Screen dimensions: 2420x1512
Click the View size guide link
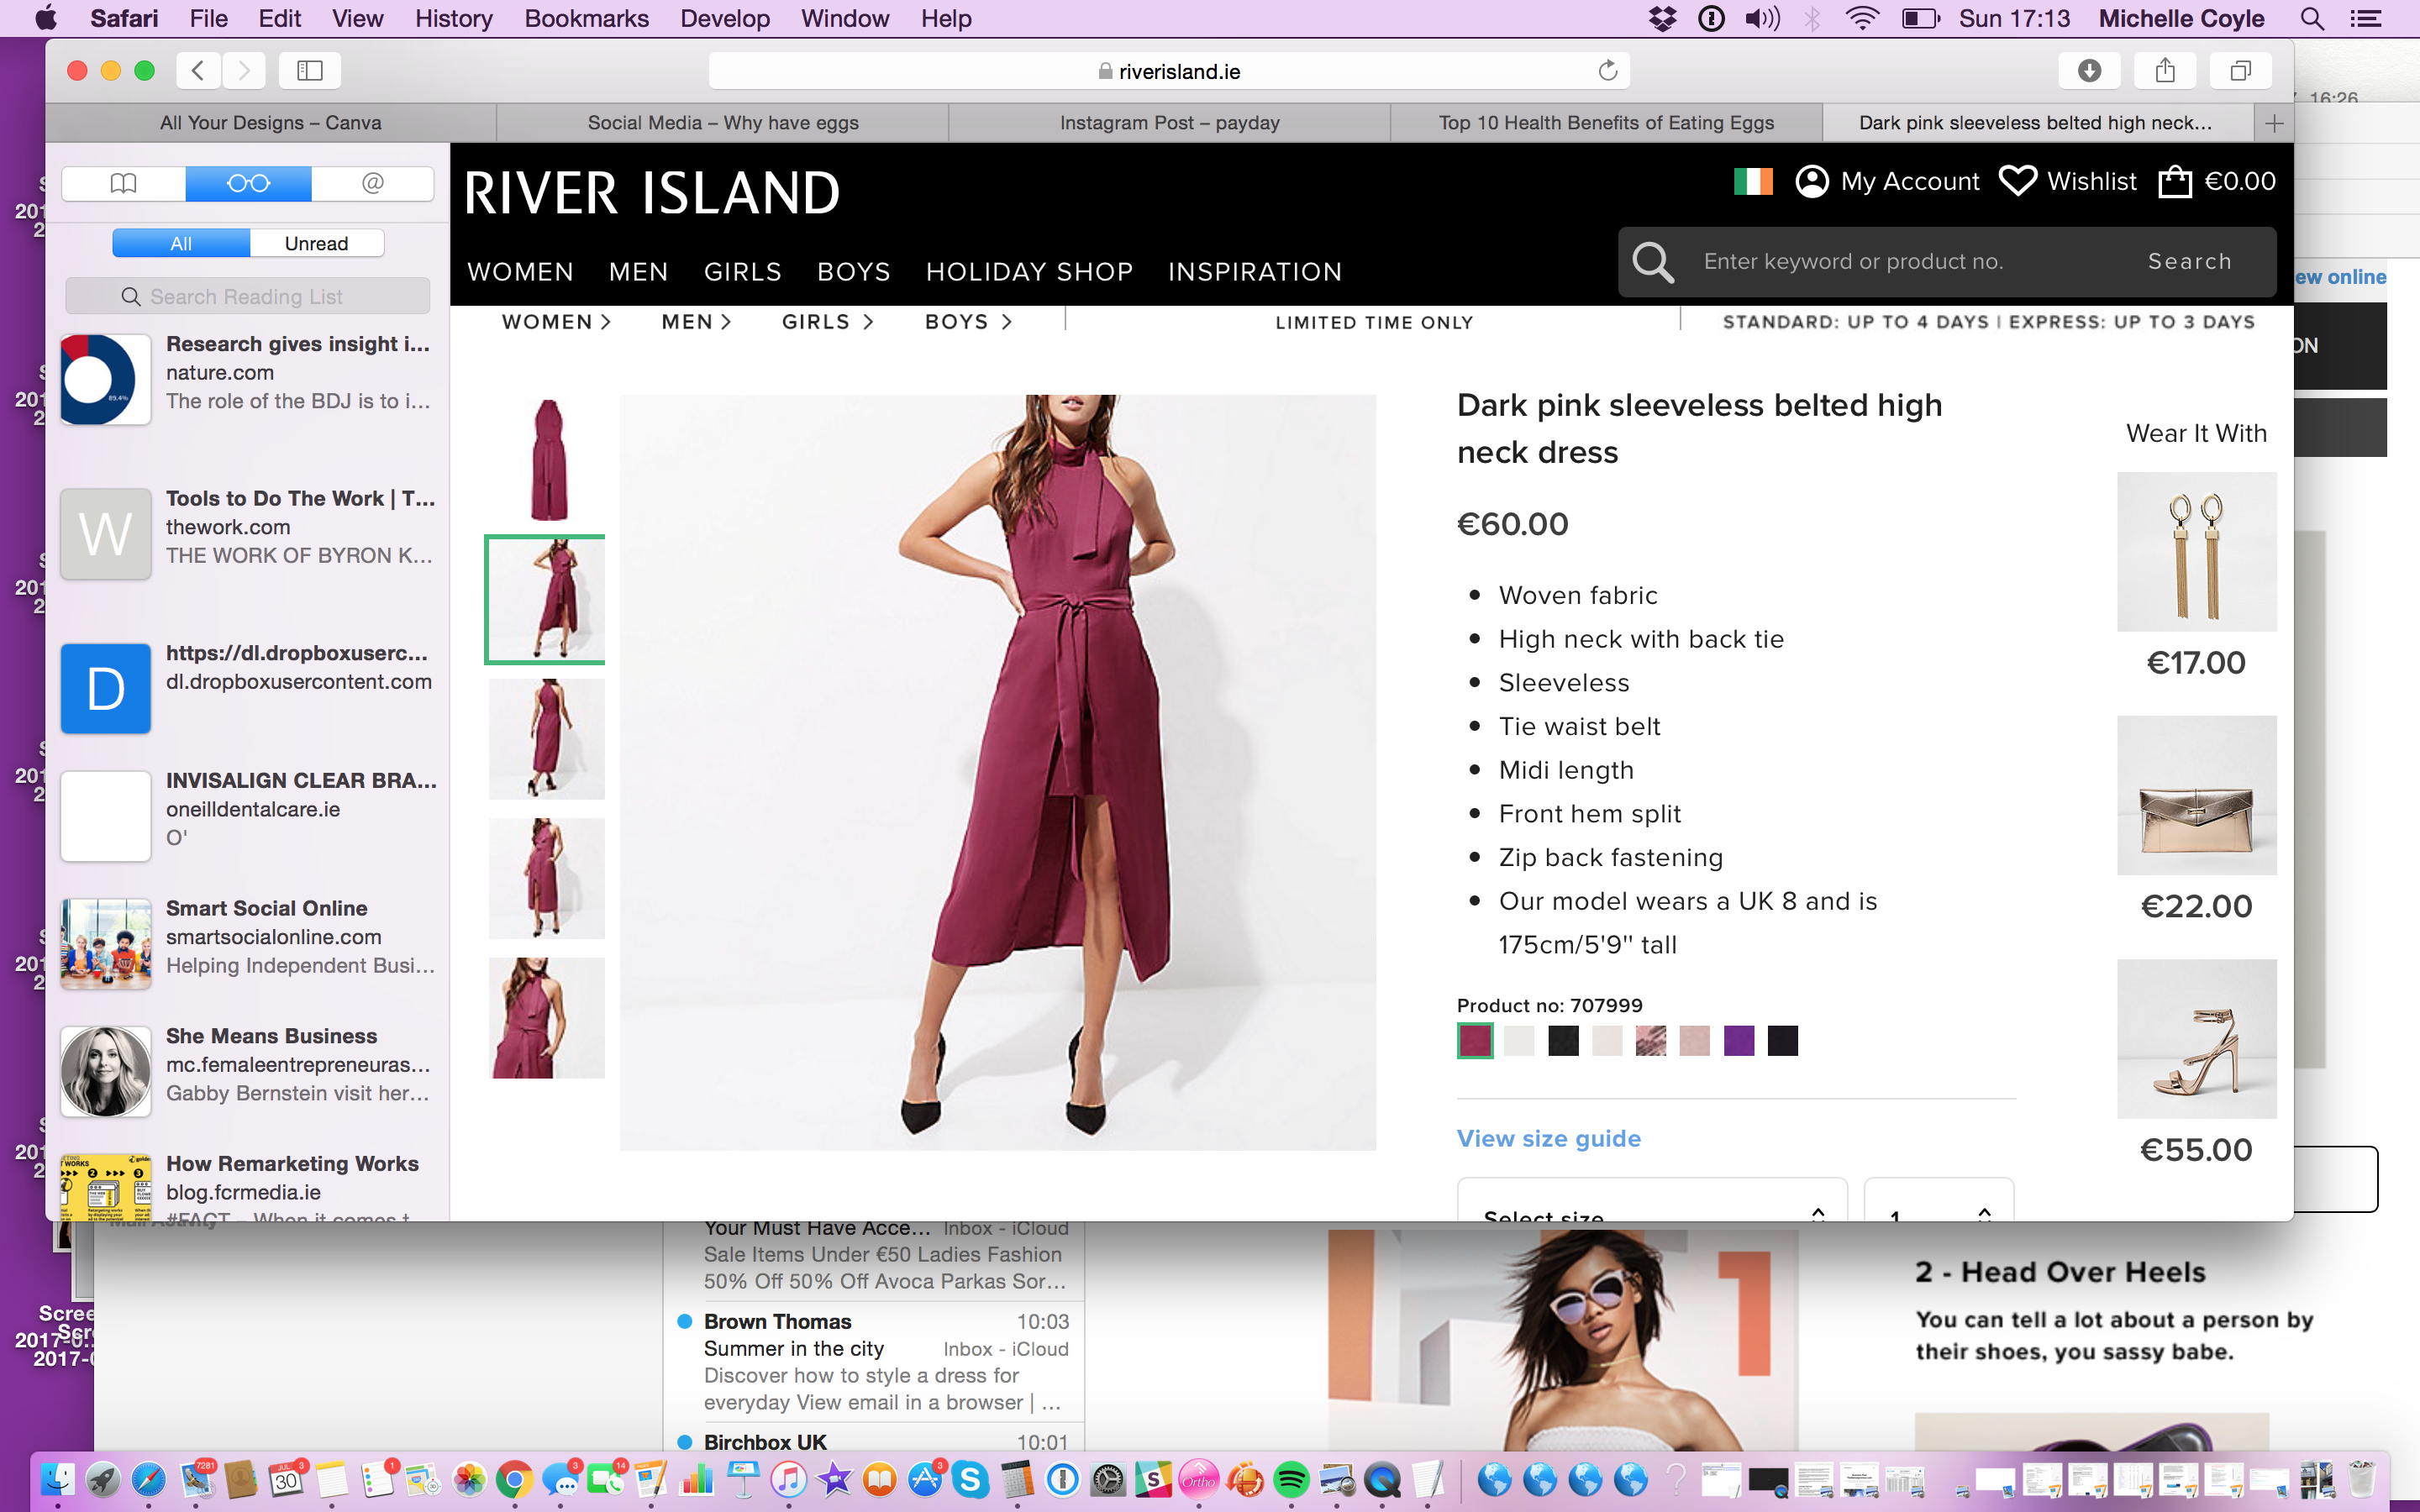tap(1548, 1138)
